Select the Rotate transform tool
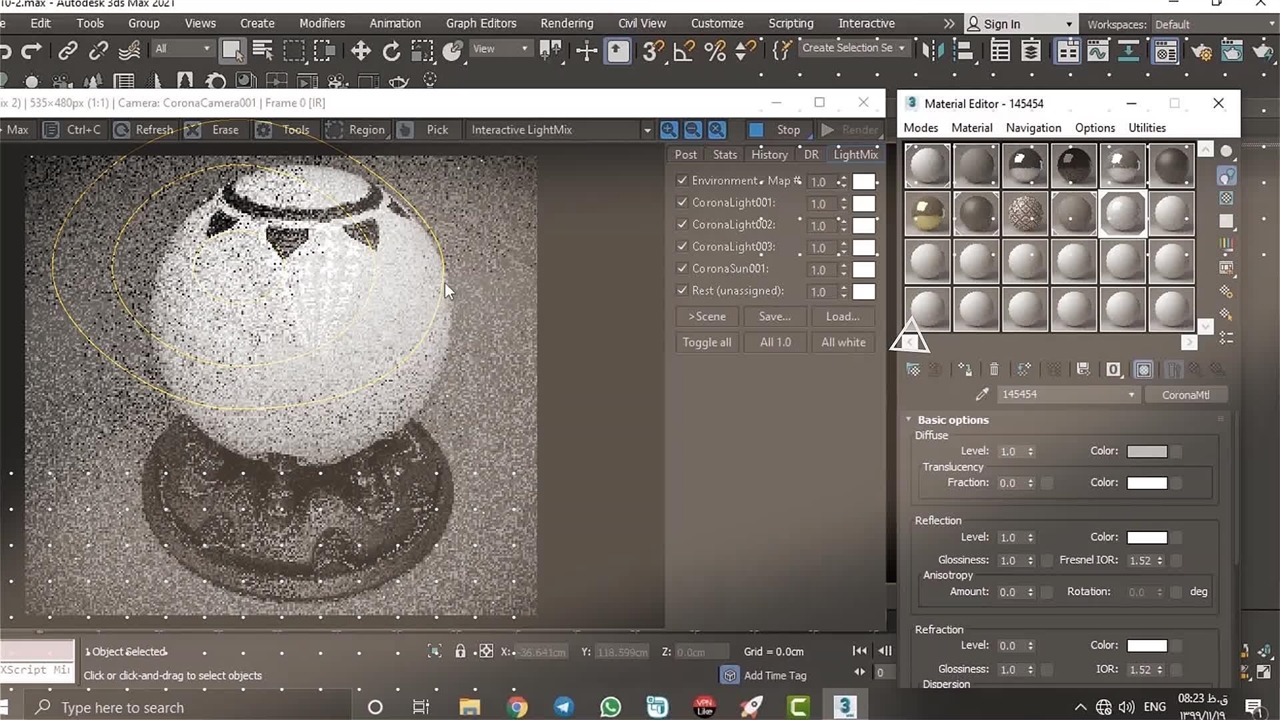The height and width of the screenshot is (720, 1280). click(x=391, y=50)
